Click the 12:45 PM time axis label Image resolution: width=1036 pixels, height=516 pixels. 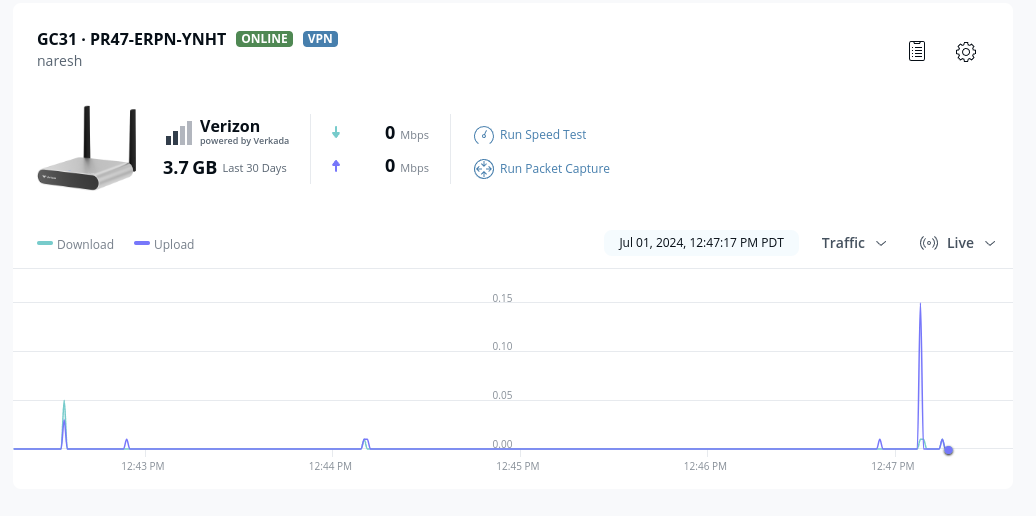pos(518,466)
